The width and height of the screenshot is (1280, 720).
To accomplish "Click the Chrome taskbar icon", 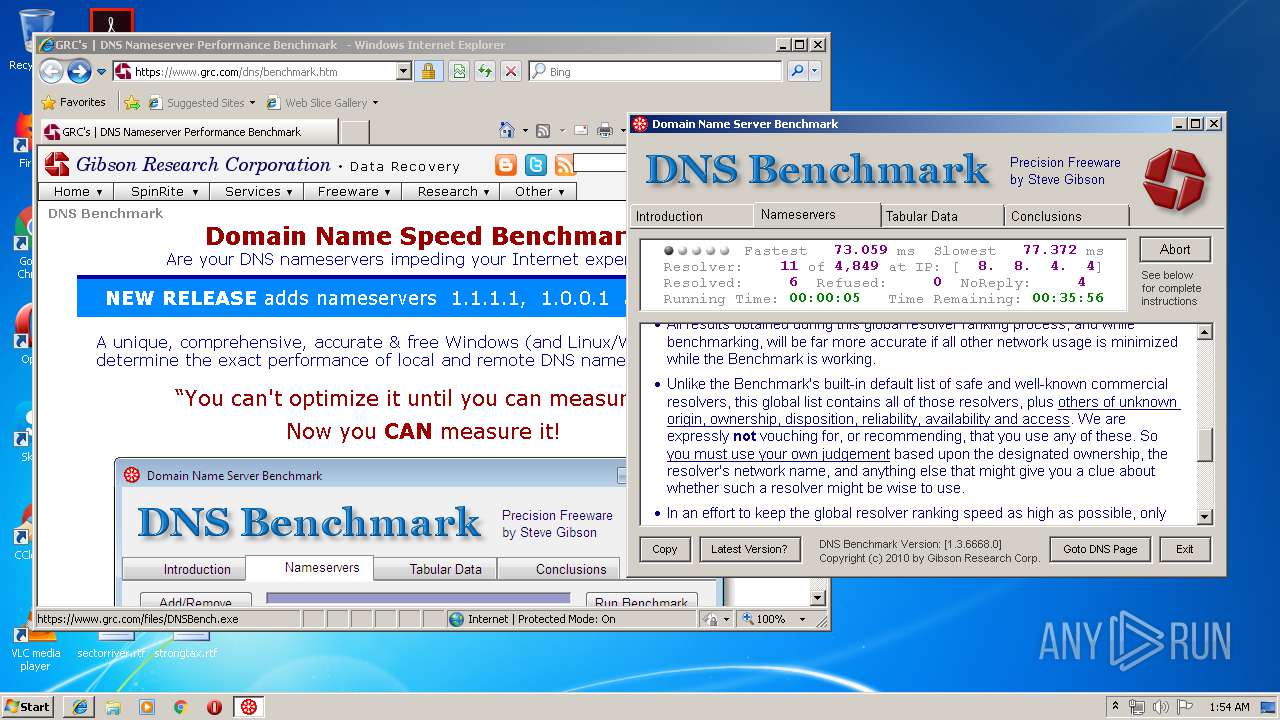I will click(x=181, y=707).
